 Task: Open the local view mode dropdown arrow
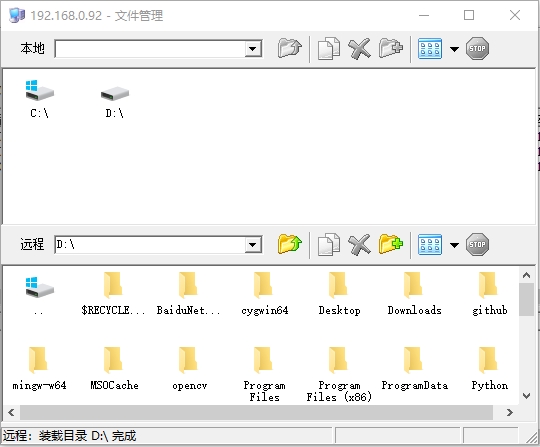tap(454, 49)
